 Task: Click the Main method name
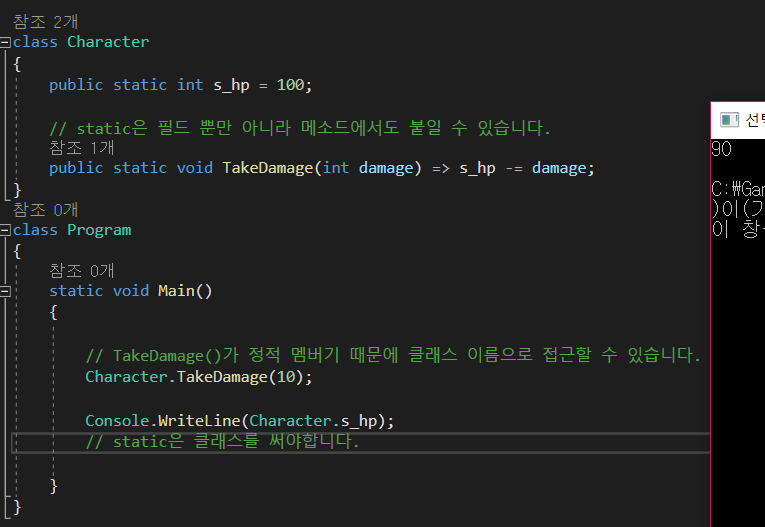176,291
